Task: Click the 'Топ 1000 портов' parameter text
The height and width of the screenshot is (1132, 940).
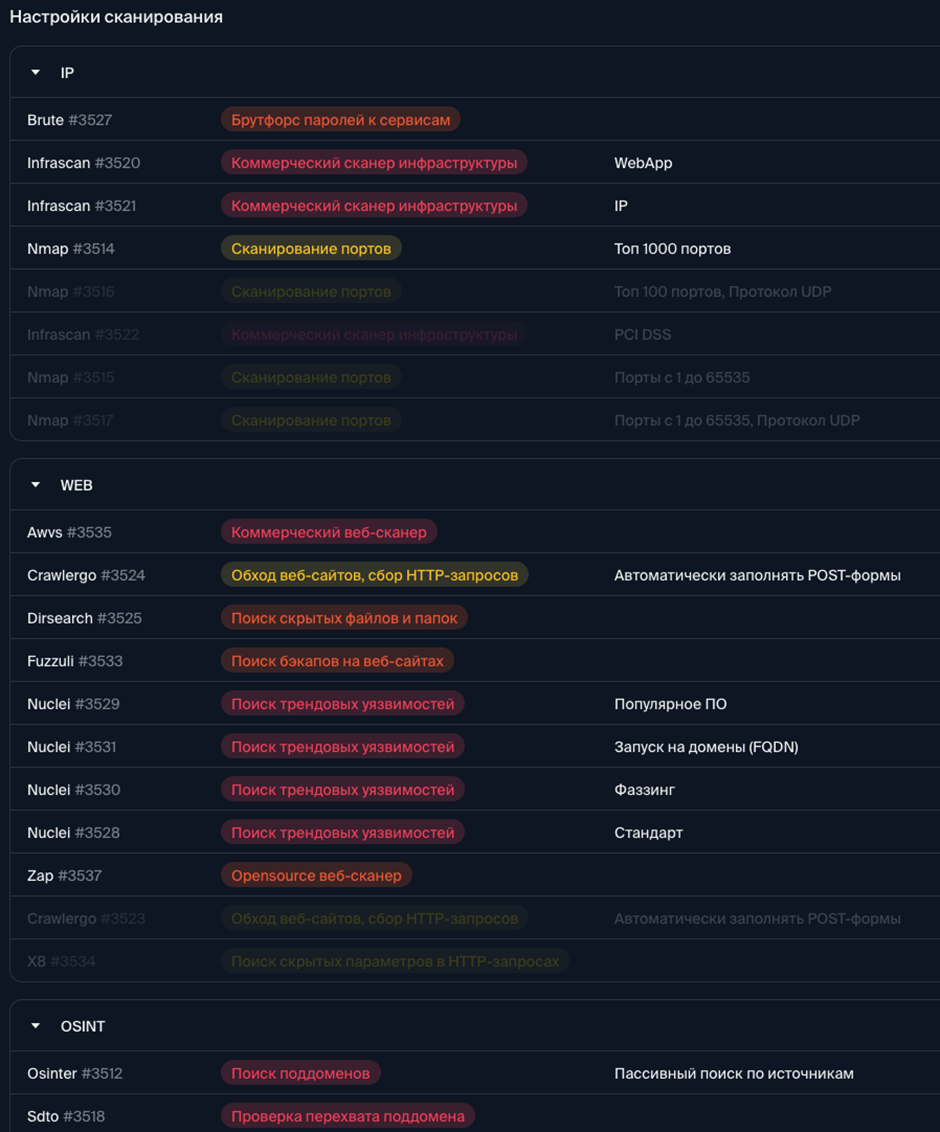Action: (672, 249)
